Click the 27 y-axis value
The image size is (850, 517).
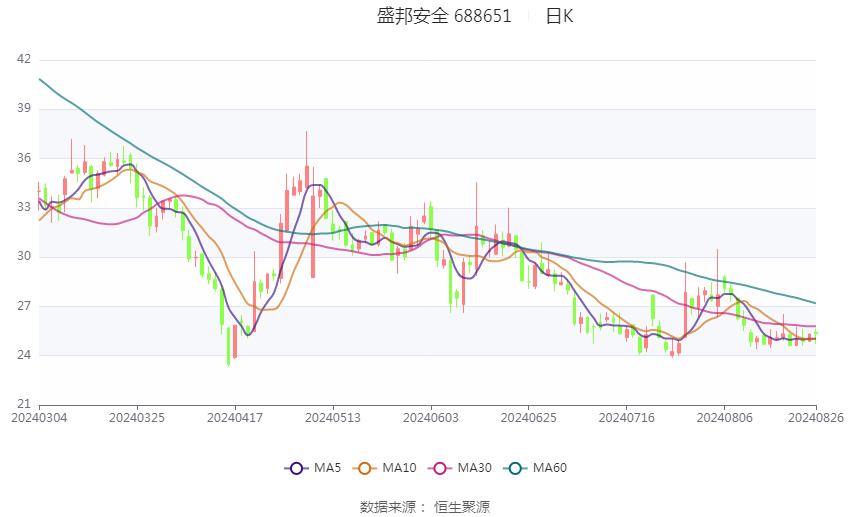tap(24, 306)
